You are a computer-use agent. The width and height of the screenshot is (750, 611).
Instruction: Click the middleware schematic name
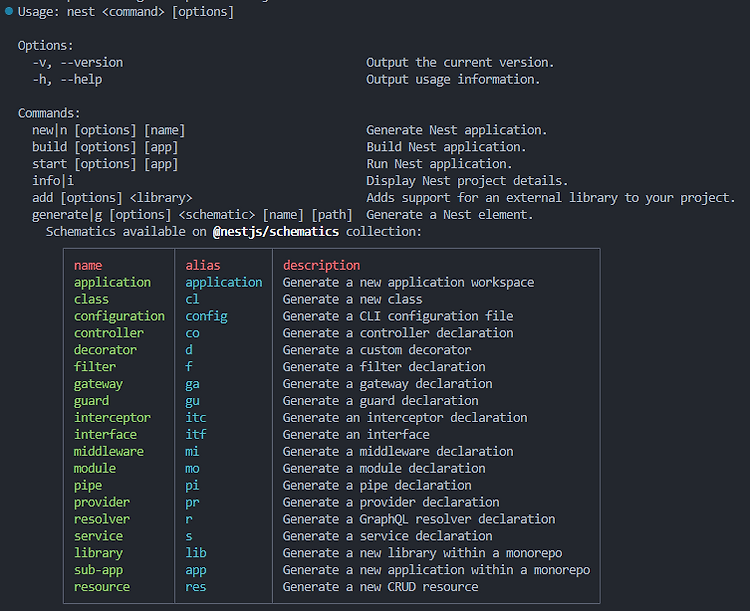[x=109, y=452]
